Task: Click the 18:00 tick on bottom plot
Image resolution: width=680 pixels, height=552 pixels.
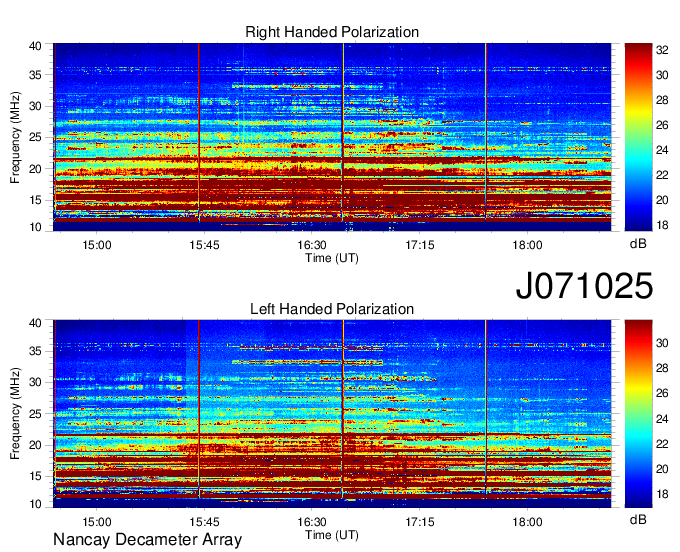Action: 527,522
